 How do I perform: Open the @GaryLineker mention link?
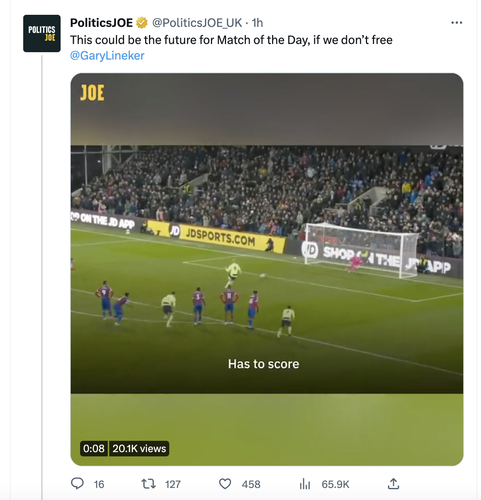[x=107, y=55]
